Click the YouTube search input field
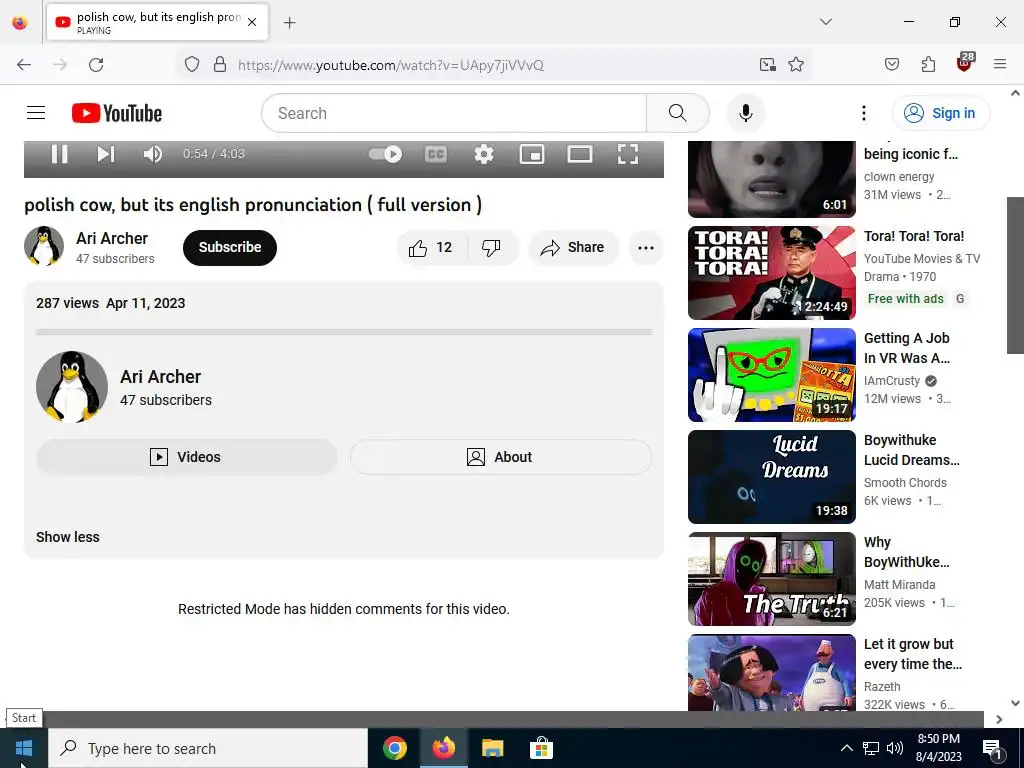Viewport: 1024px width, 768px height. 454,113
